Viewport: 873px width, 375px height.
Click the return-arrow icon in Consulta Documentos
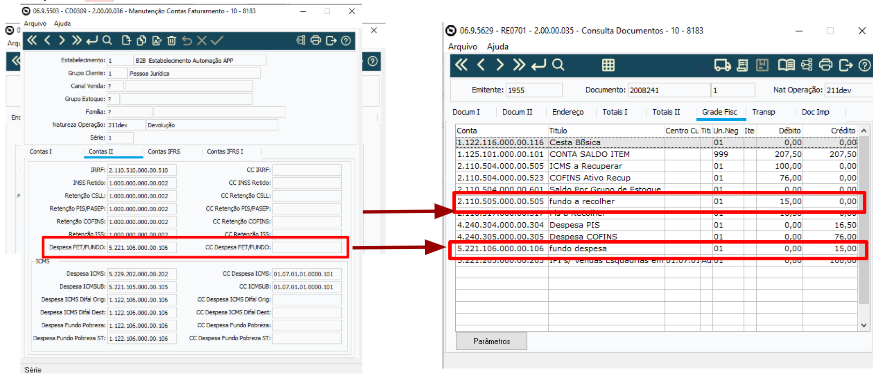tap(538, 65)
